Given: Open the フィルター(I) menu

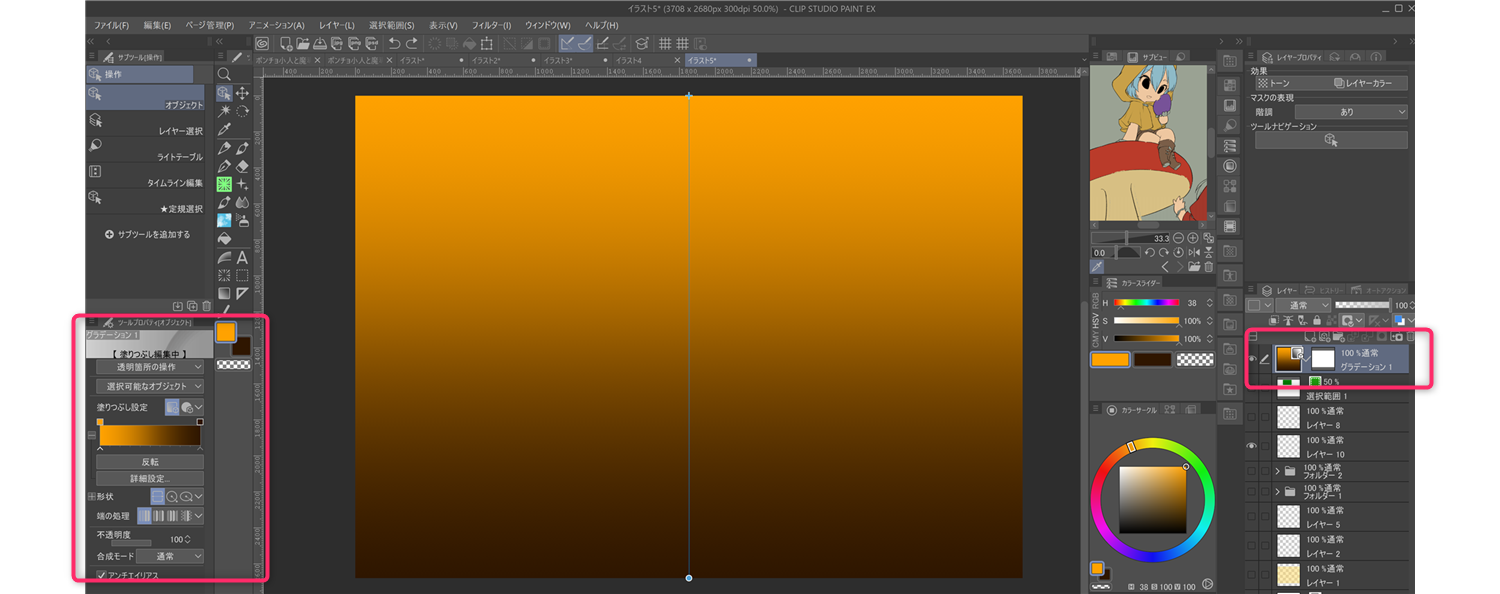Looking at the screenshot, I should pos(491,25).
